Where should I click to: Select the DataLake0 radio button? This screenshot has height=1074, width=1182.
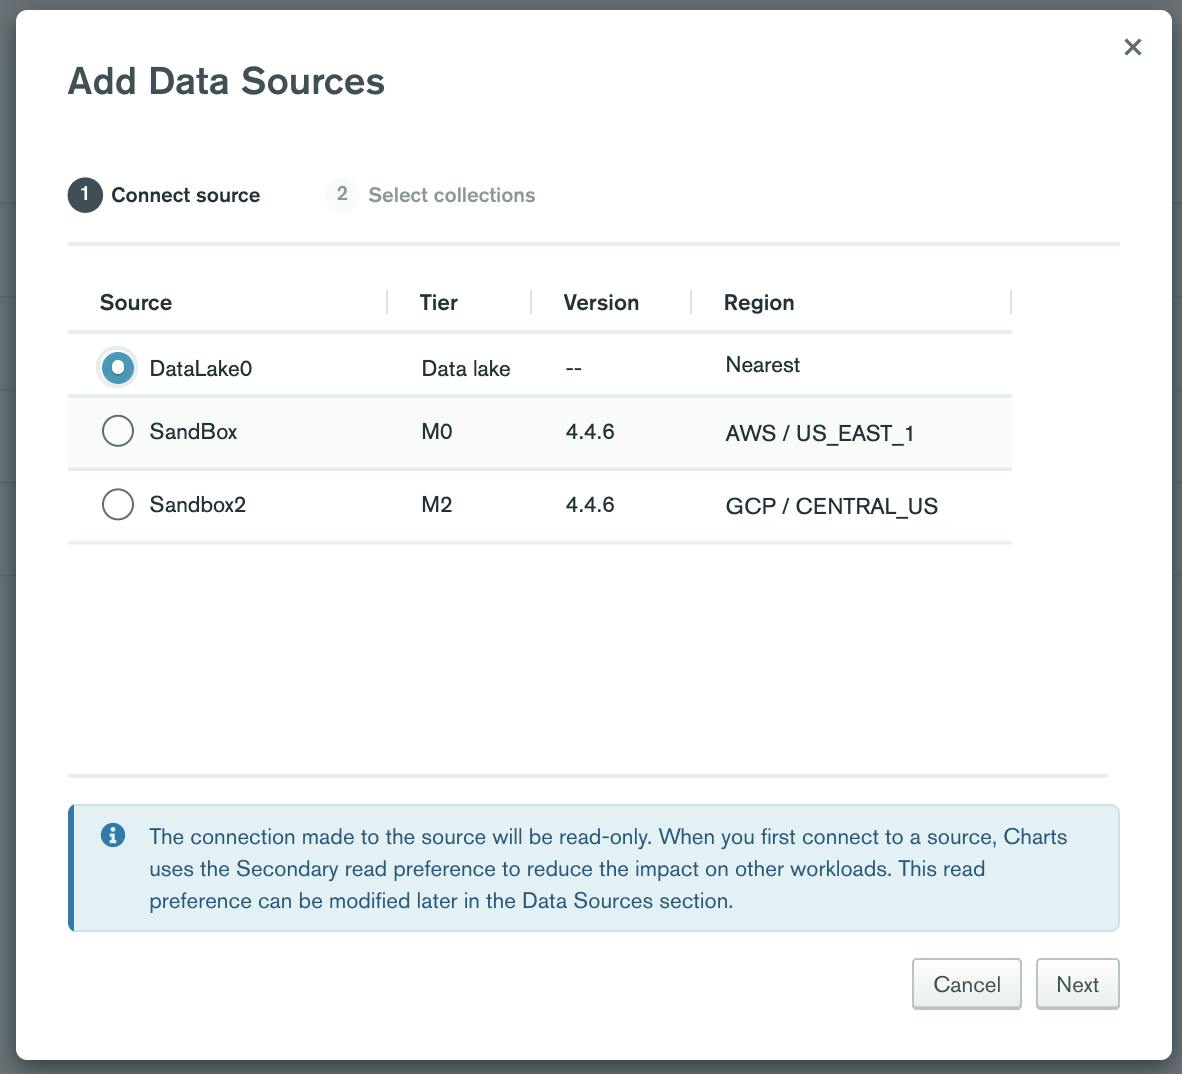(118, 368)
